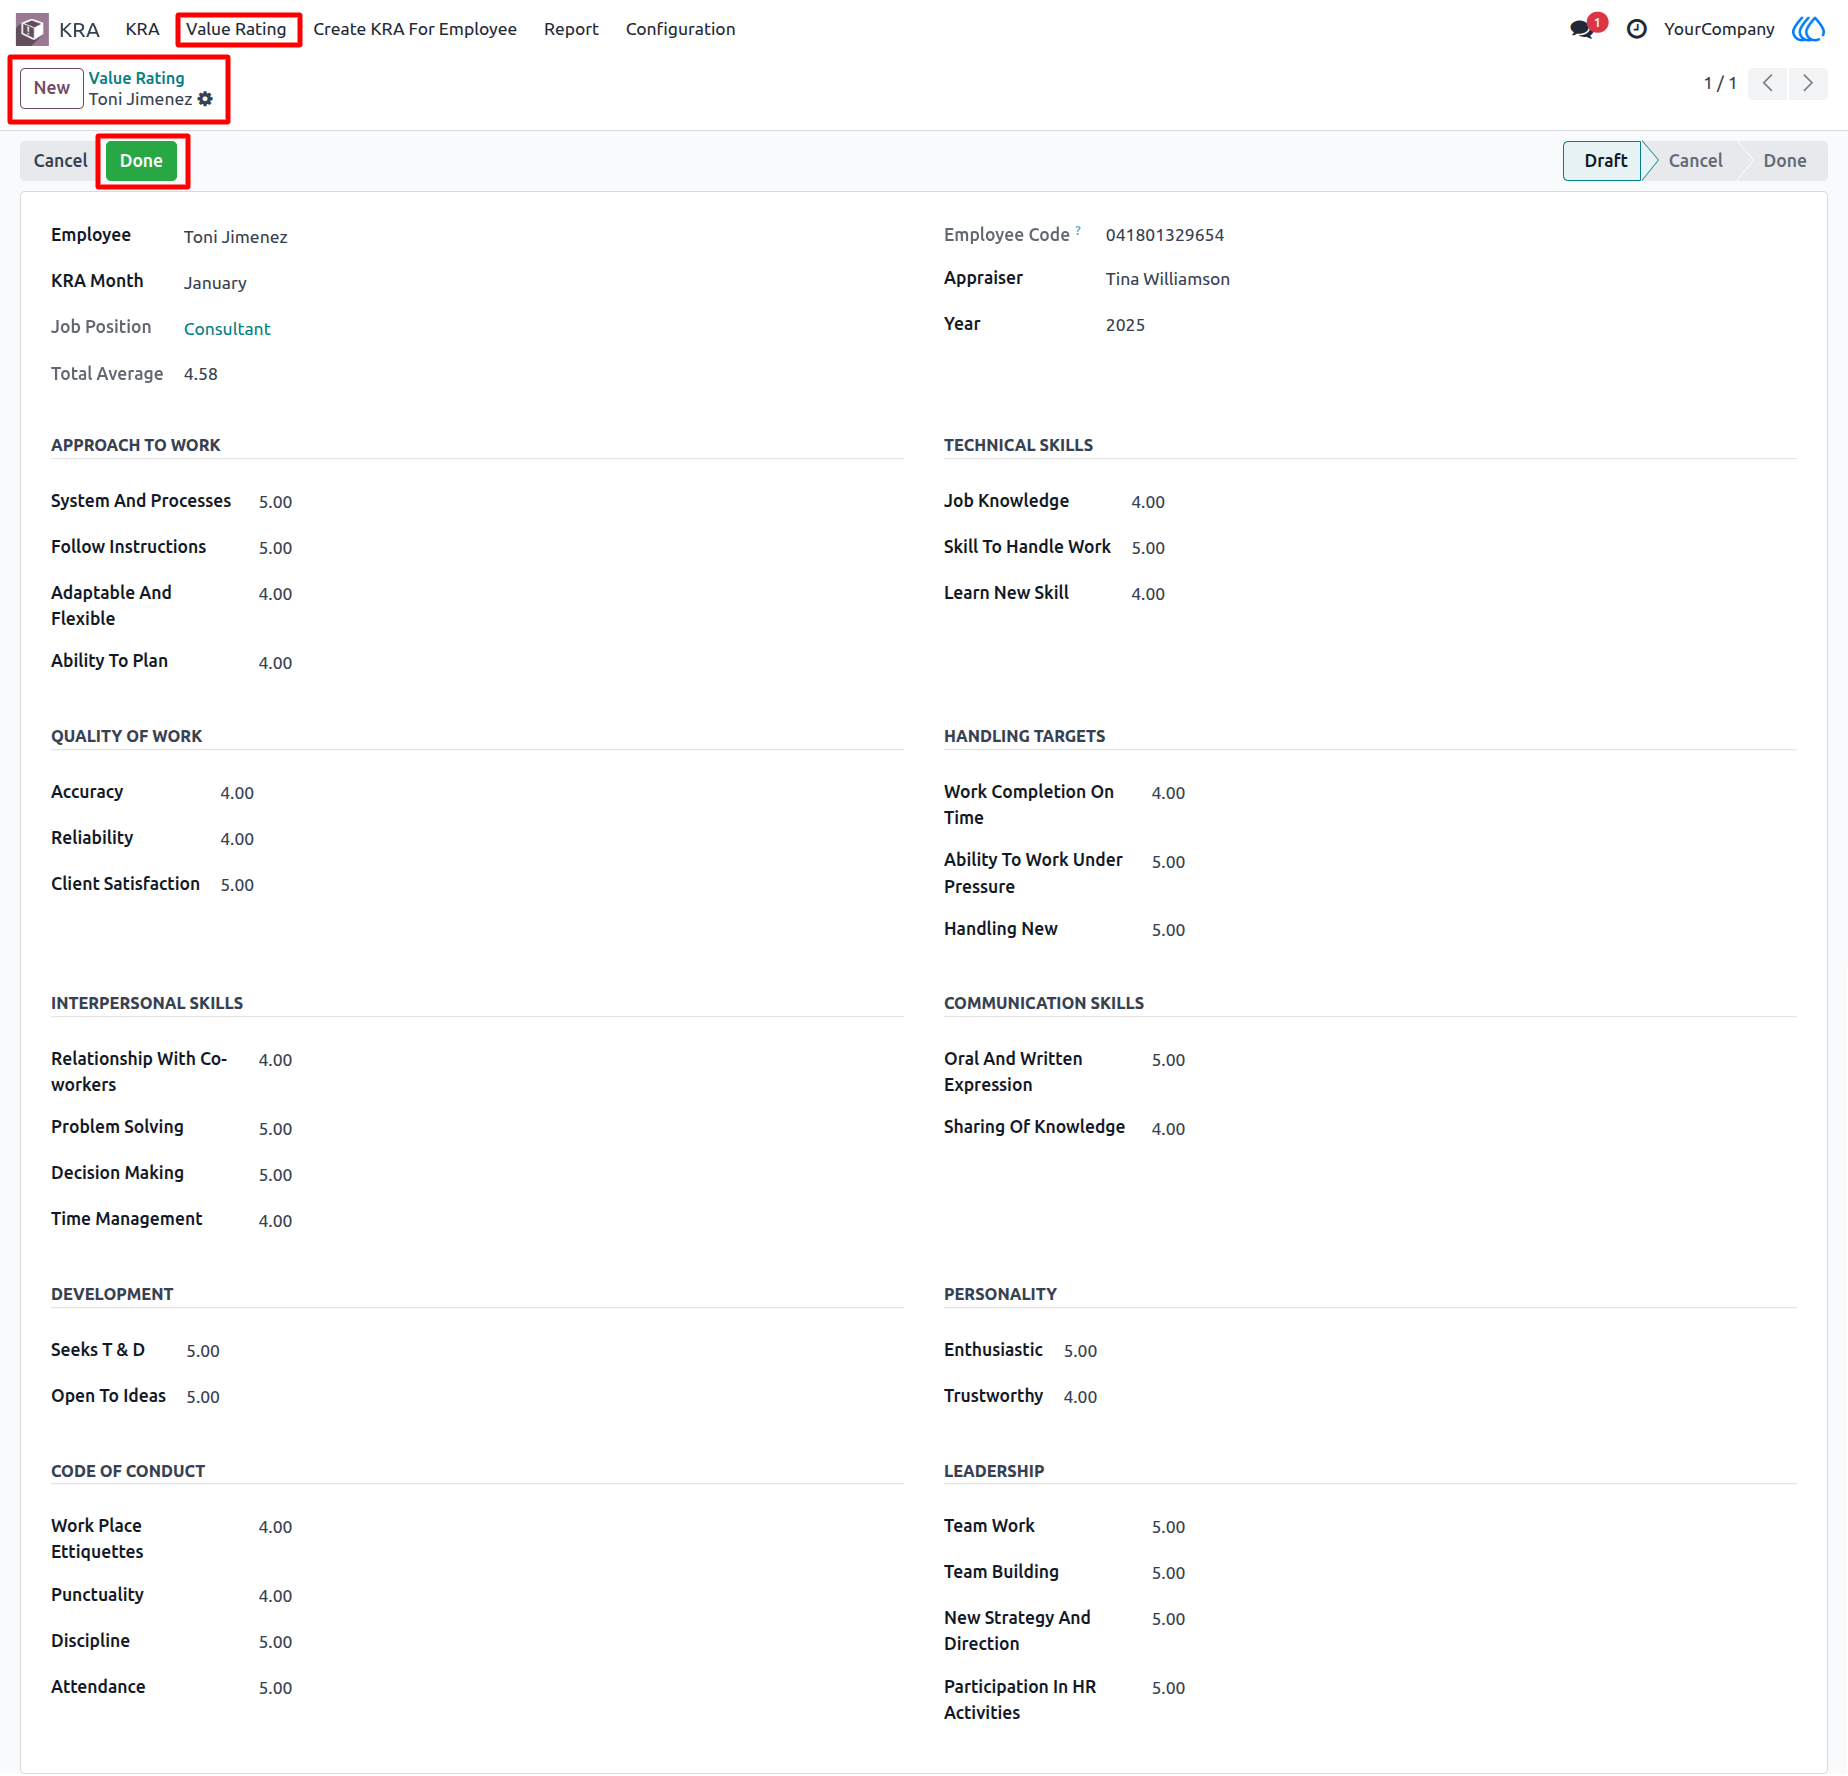
Task: Open the activities clock icon
Action: [x=1636, y=29]
